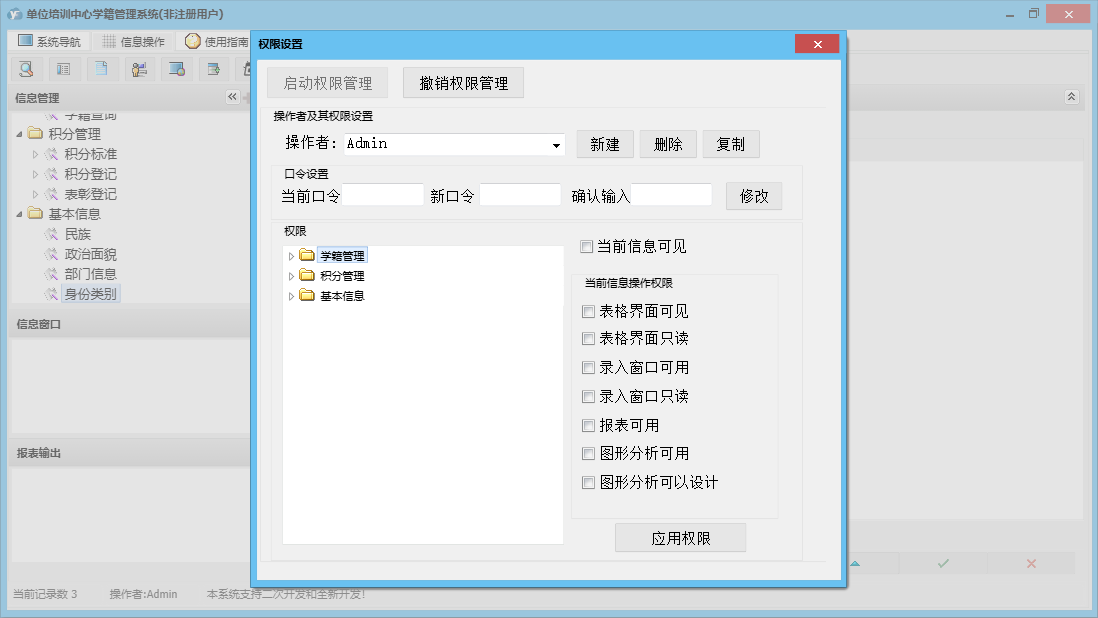Click the double-chevron collapse at main window top right
This screenshot has width=1098, height=618.
(1071, 97)
